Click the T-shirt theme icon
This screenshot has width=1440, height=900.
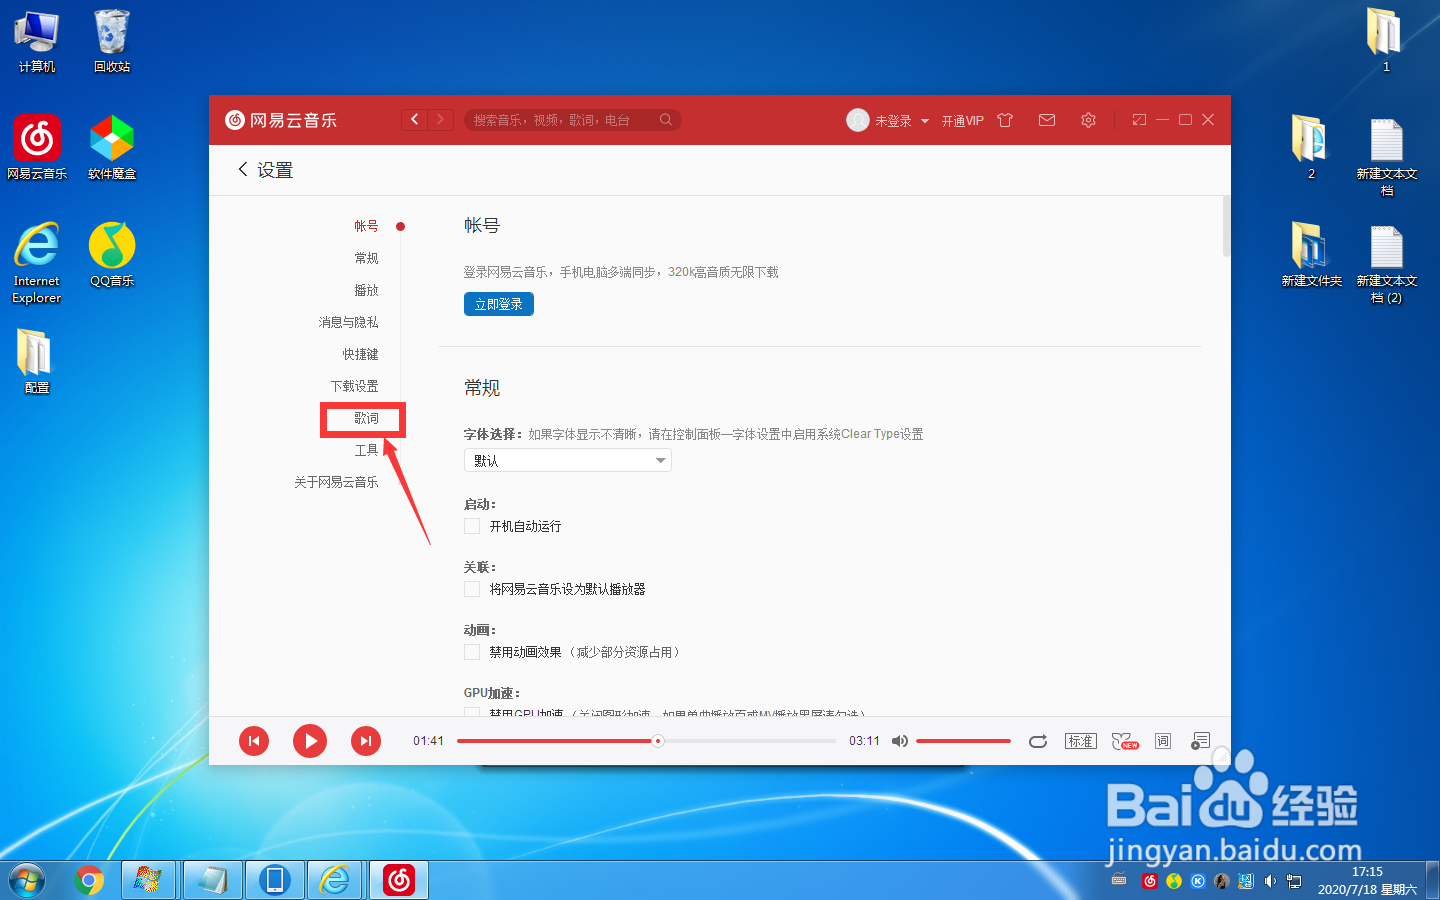point(1004,119)
